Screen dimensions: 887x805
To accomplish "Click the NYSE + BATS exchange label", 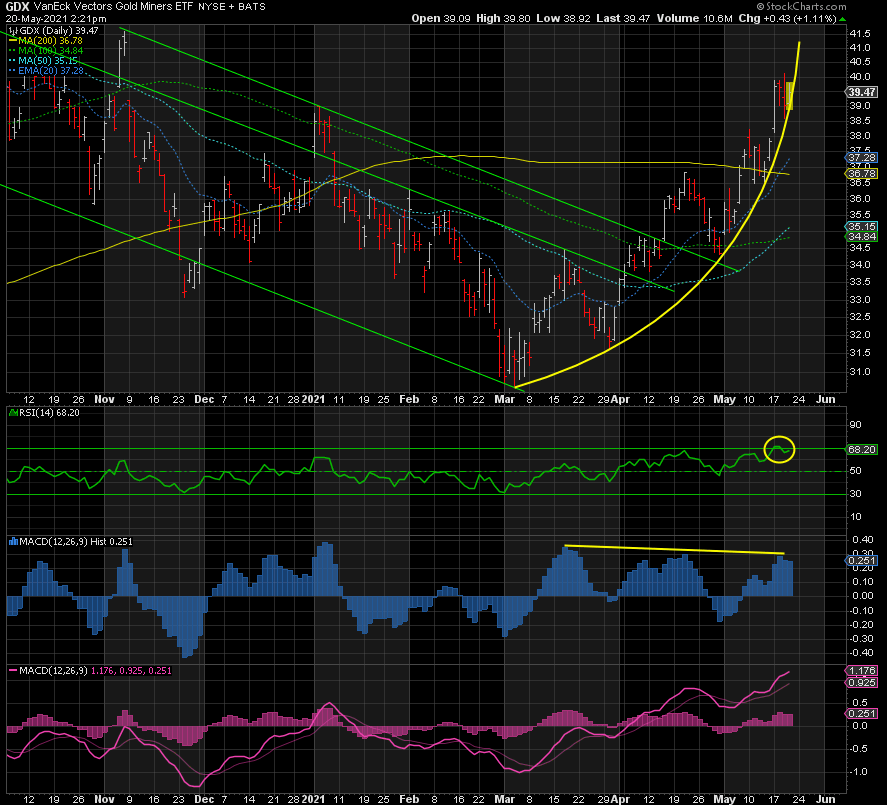I will click(232, 7).
